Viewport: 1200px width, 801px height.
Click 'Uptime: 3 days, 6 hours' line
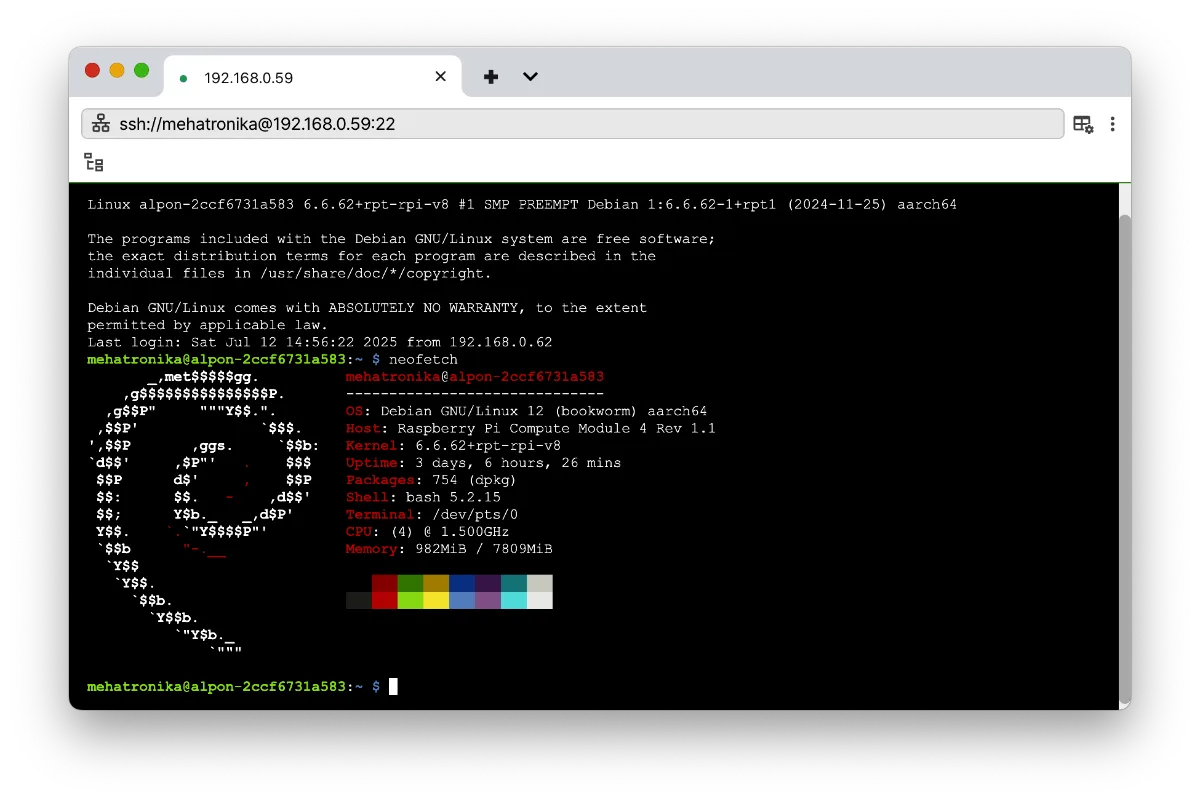click(x=483, y=463)
